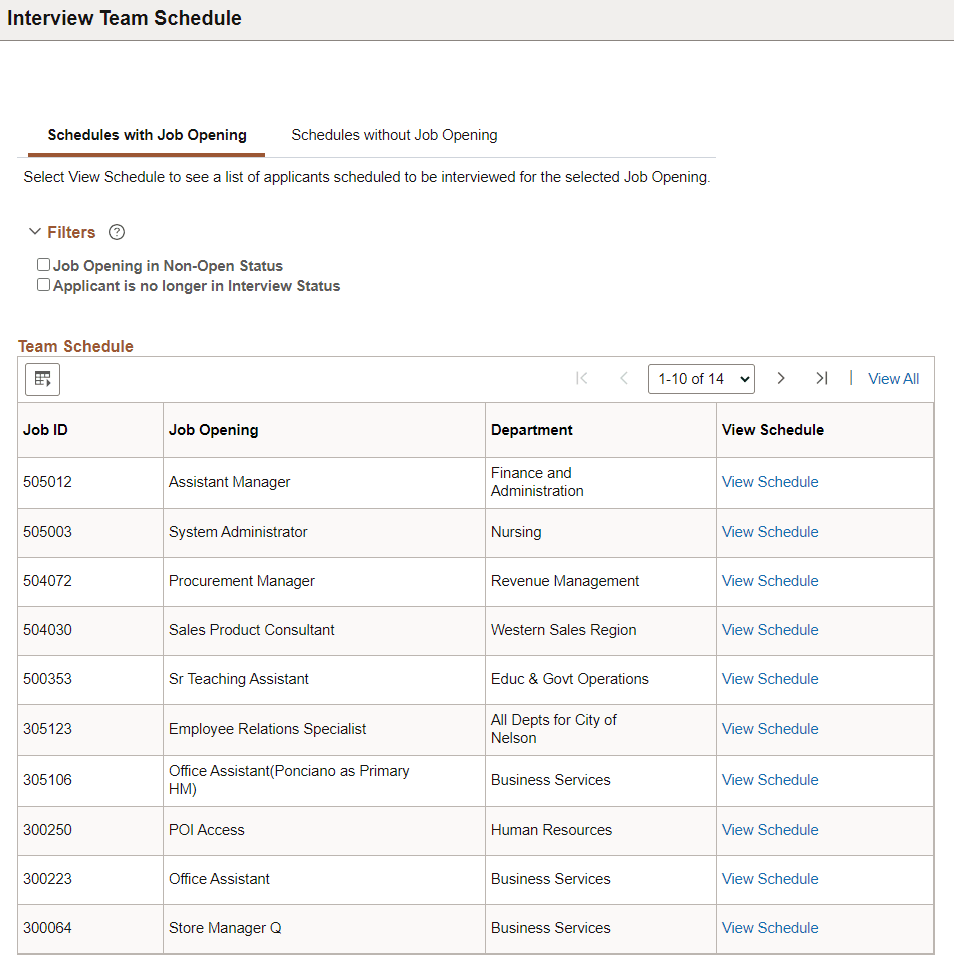Screen dimensions: 954x975
Task: Select Job ID 305123 cell
Action: click(90, 729)
